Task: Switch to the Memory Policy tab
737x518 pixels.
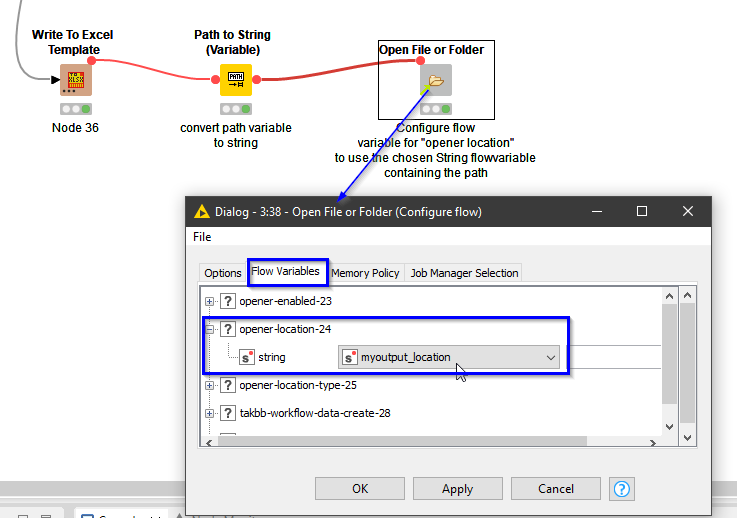Action: pyautogui.click(x=365, y=273)
